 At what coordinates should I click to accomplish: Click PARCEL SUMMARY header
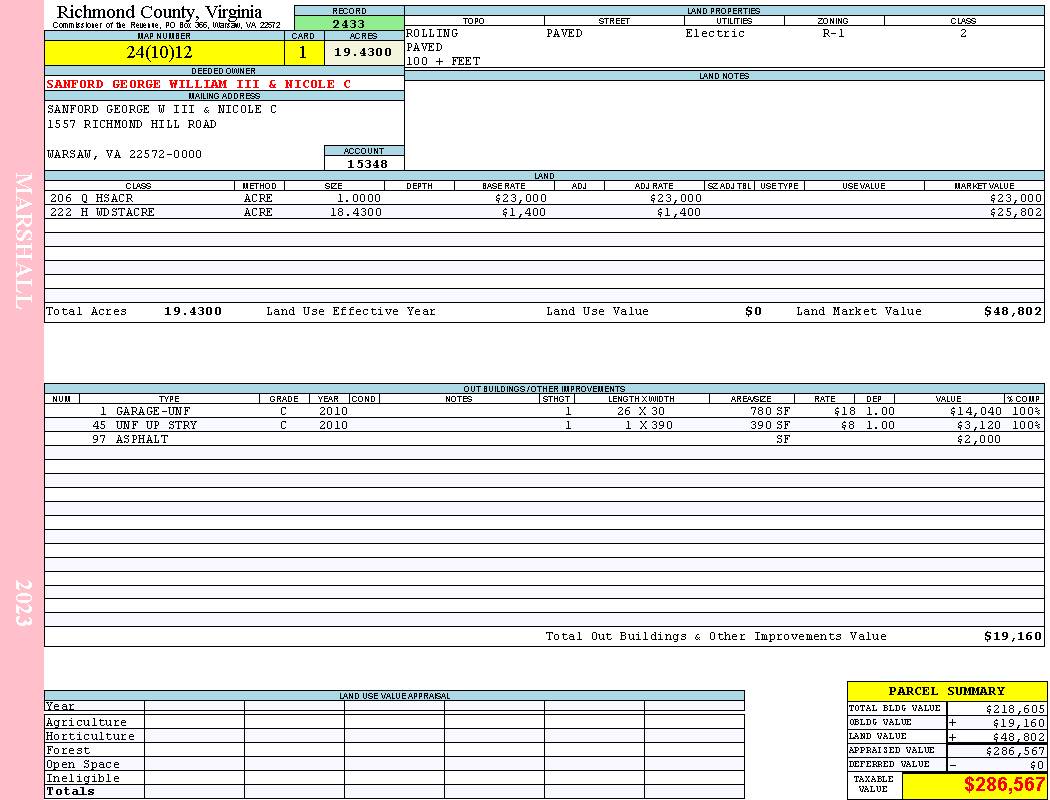click(x=946, y=691)
